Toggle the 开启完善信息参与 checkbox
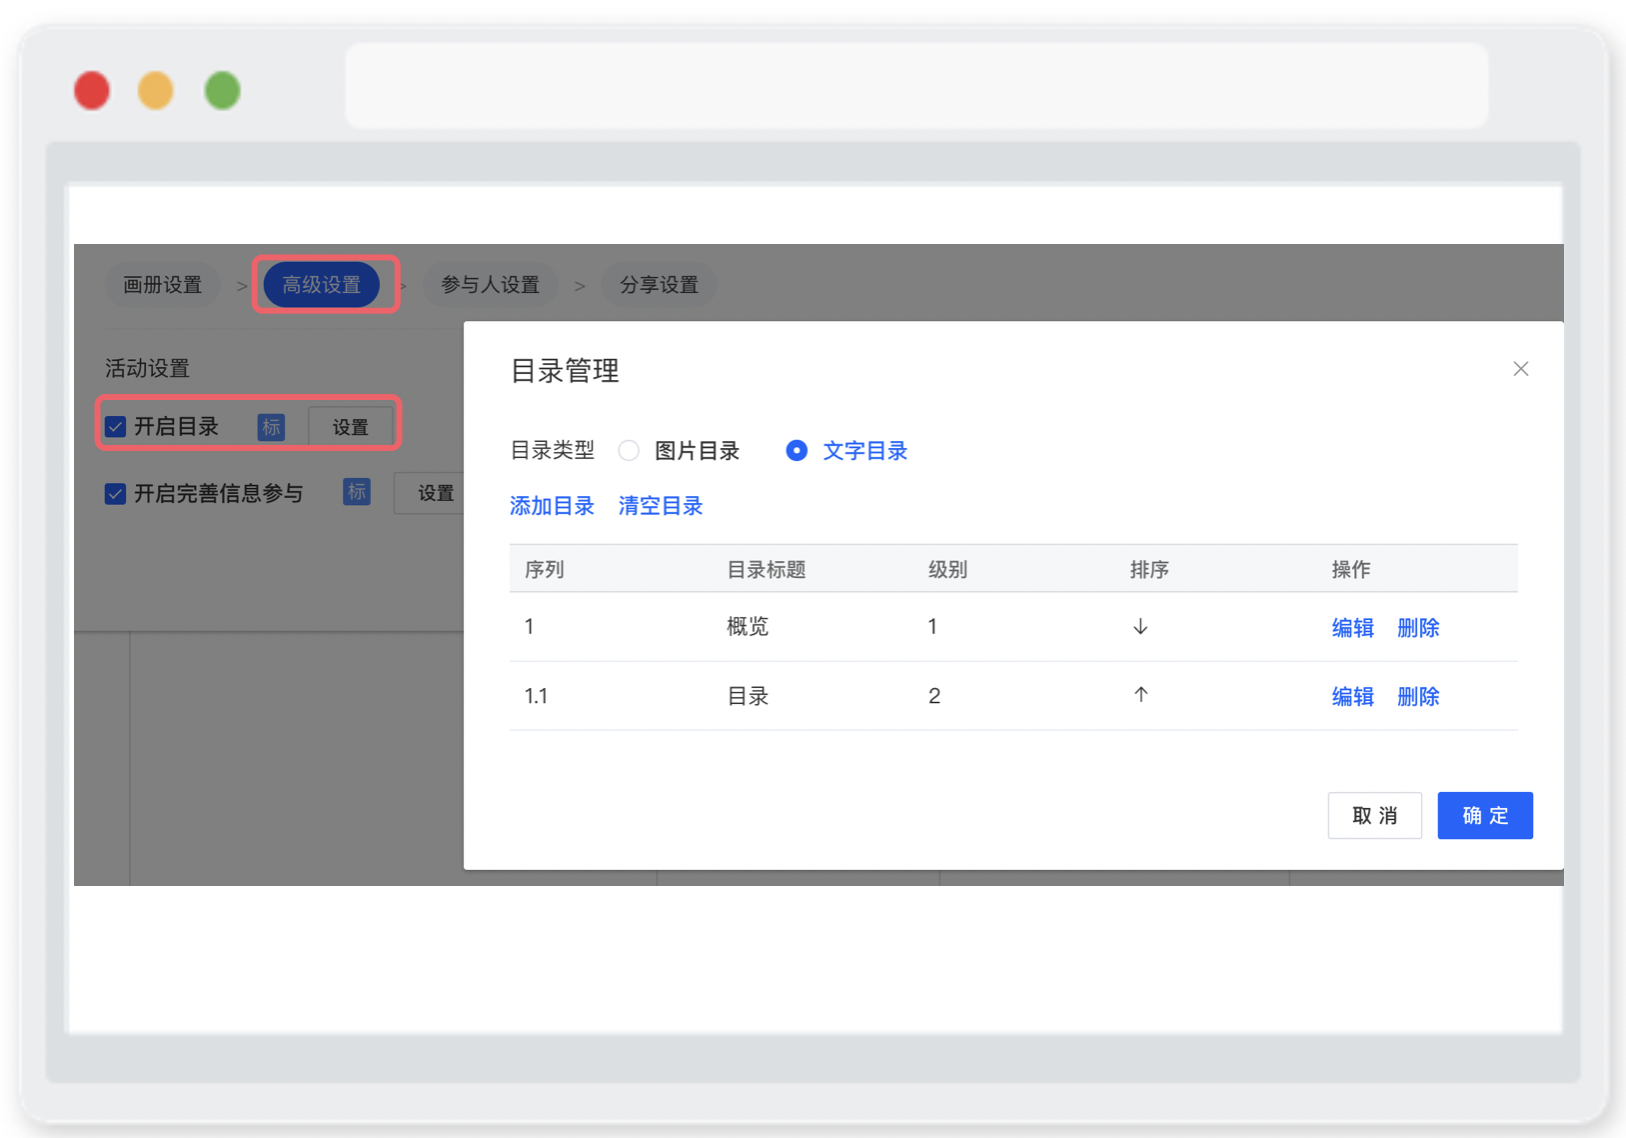1626x1138 pixels. [x=116, y=494]
